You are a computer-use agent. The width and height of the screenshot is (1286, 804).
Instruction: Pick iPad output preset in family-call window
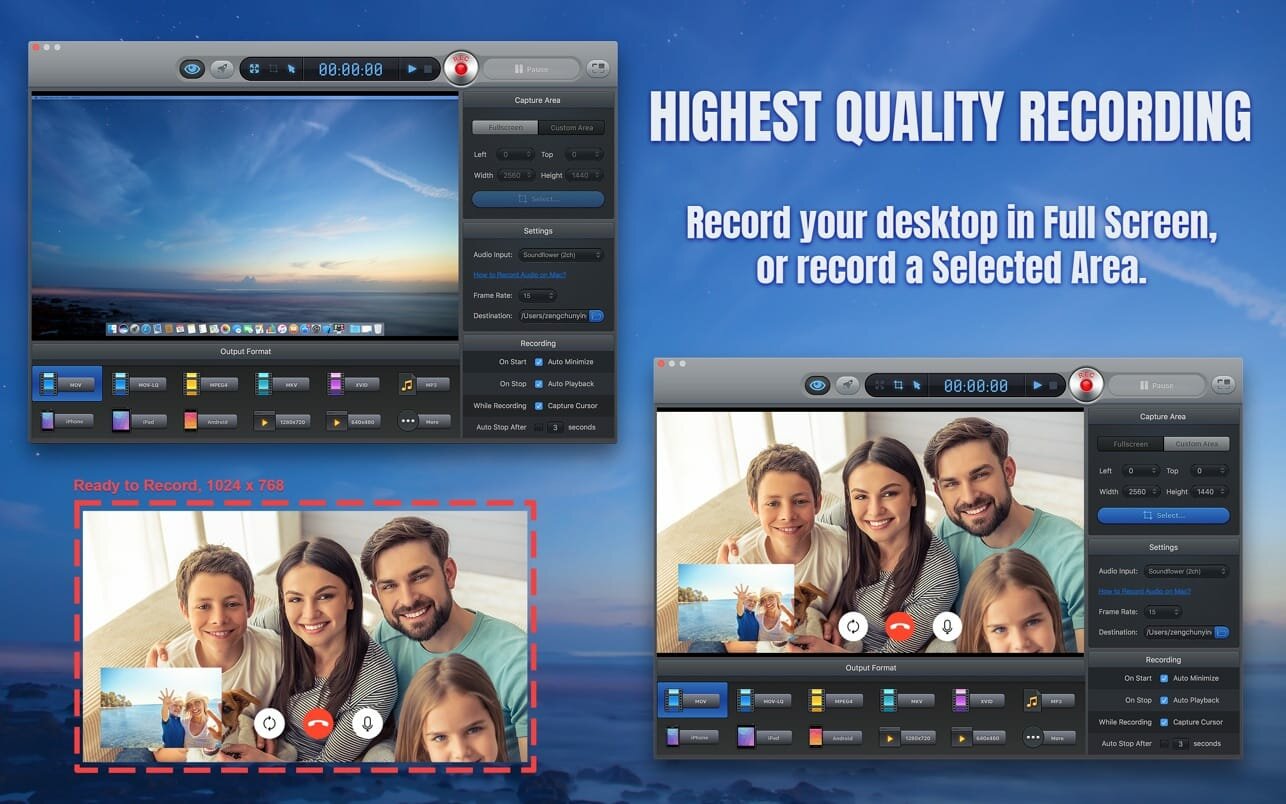764,737
